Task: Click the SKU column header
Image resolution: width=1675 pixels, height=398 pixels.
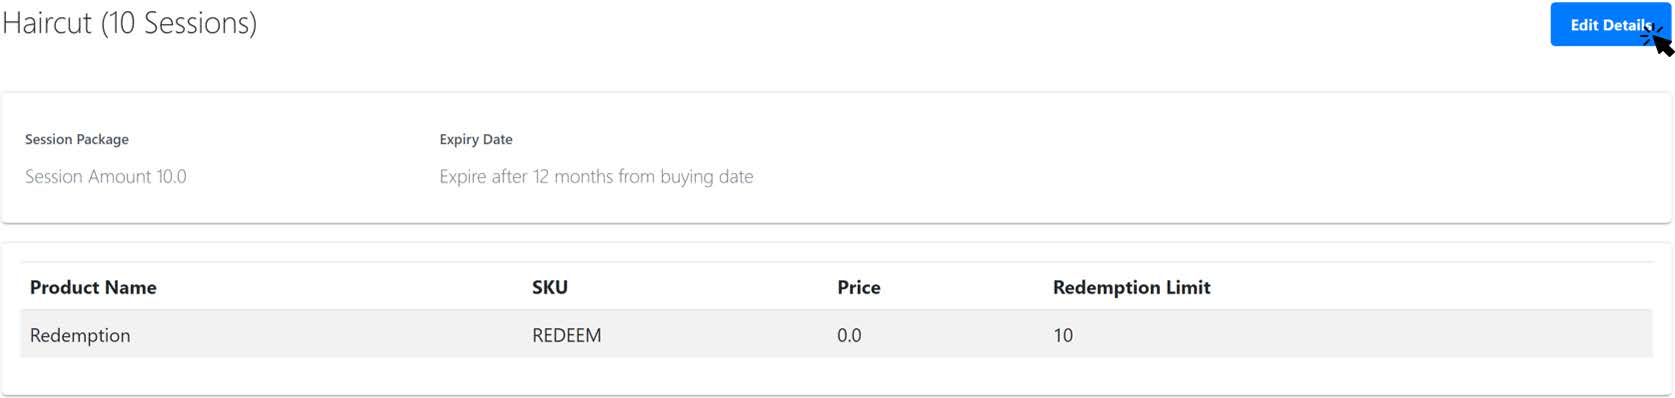Action: [550, 287]
